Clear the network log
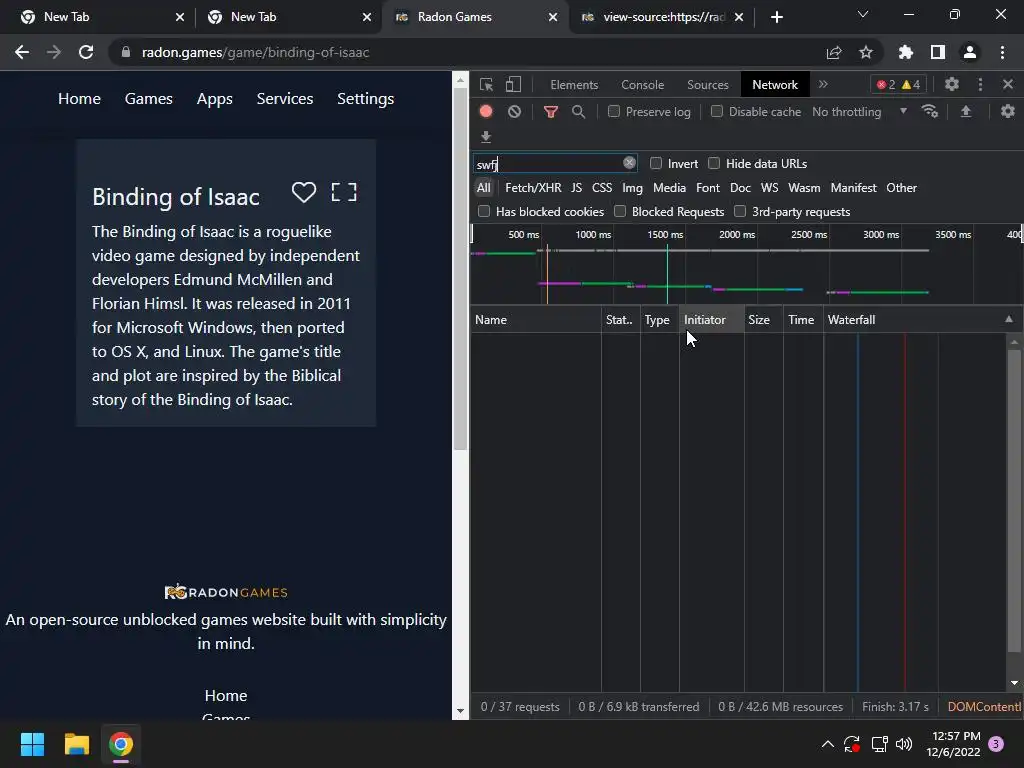This screenshot has height=768, width=1024. 515,111
